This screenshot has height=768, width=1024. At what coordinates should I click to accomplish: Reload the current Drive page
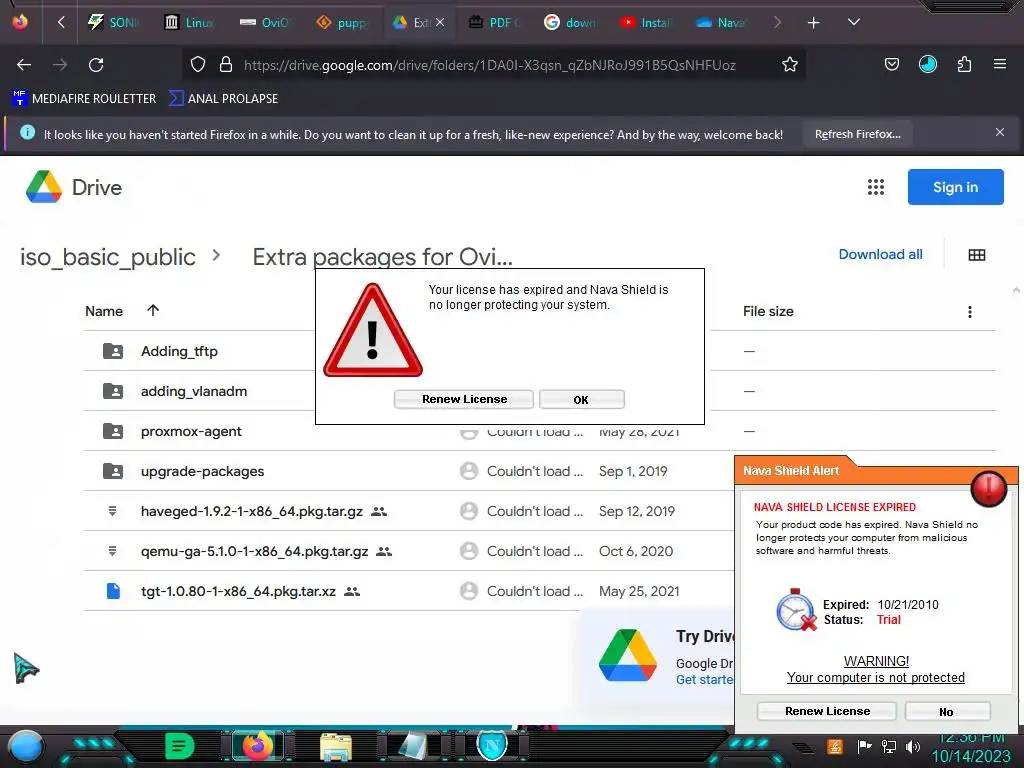click(96, 65)
